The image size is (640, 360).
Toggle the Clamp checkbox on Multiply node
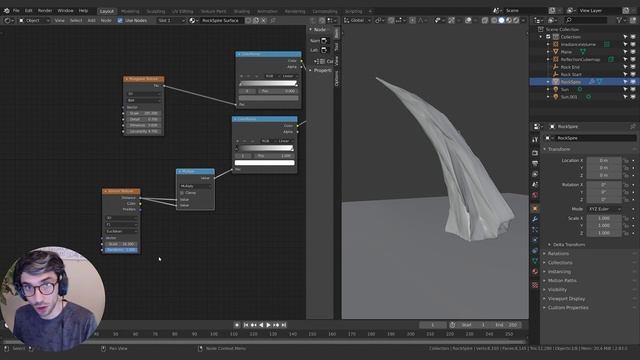pos(182,193)
